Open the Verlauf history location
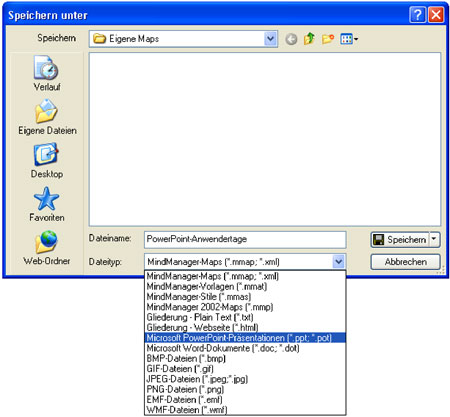This screenshot has width=450, height=417. 47,74
